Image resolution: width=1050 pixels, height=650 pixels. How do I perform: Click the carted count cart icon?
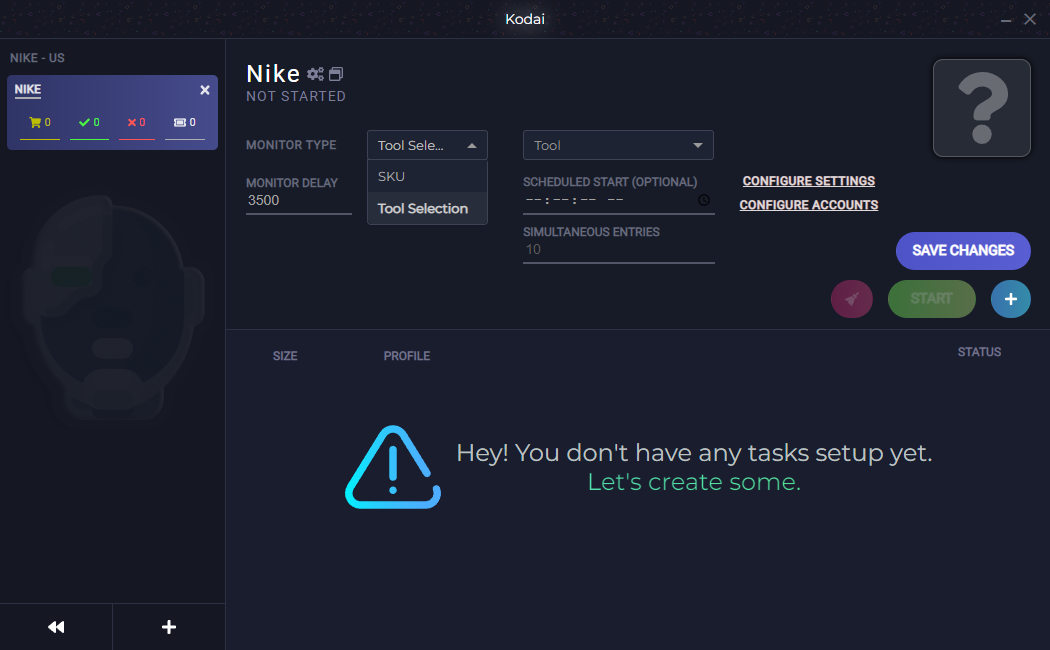pos(35,123)
